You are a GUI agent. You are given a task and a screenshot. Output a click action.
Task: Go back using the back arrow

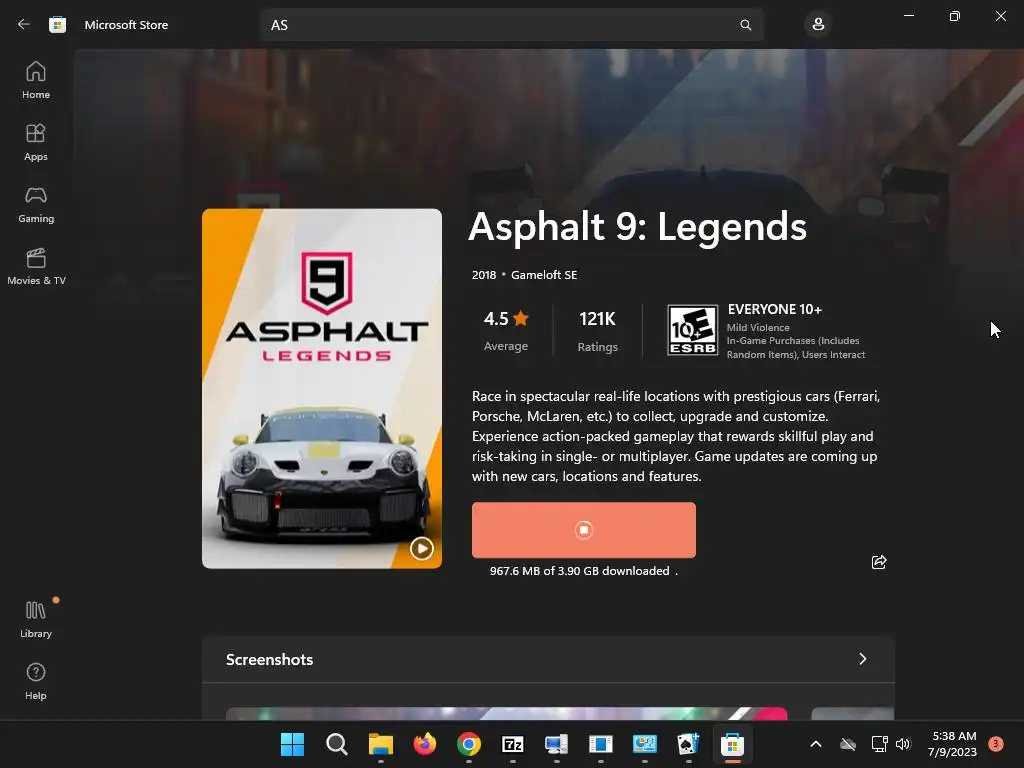coord(24,25)
